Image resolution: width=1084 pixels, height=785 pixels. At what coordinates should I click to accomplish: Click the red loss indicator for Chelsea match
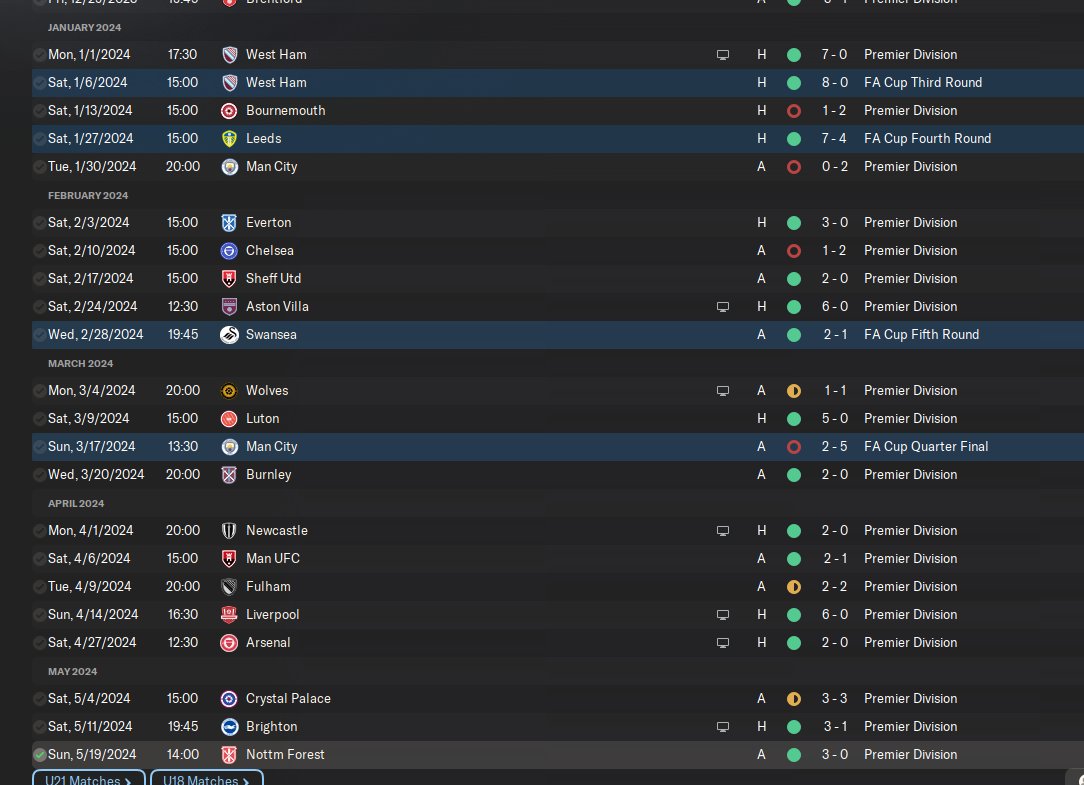794,251
